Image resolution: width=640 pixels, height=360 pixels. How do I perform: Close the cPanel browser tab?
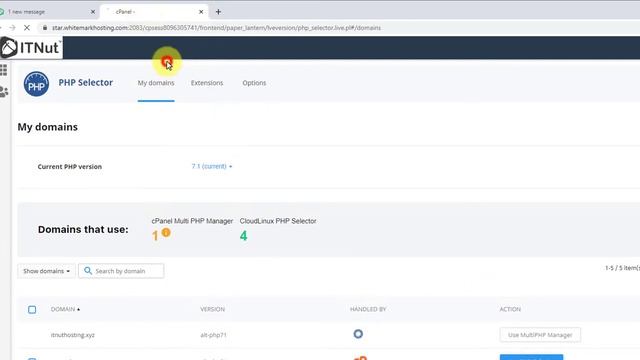(201, 12)
